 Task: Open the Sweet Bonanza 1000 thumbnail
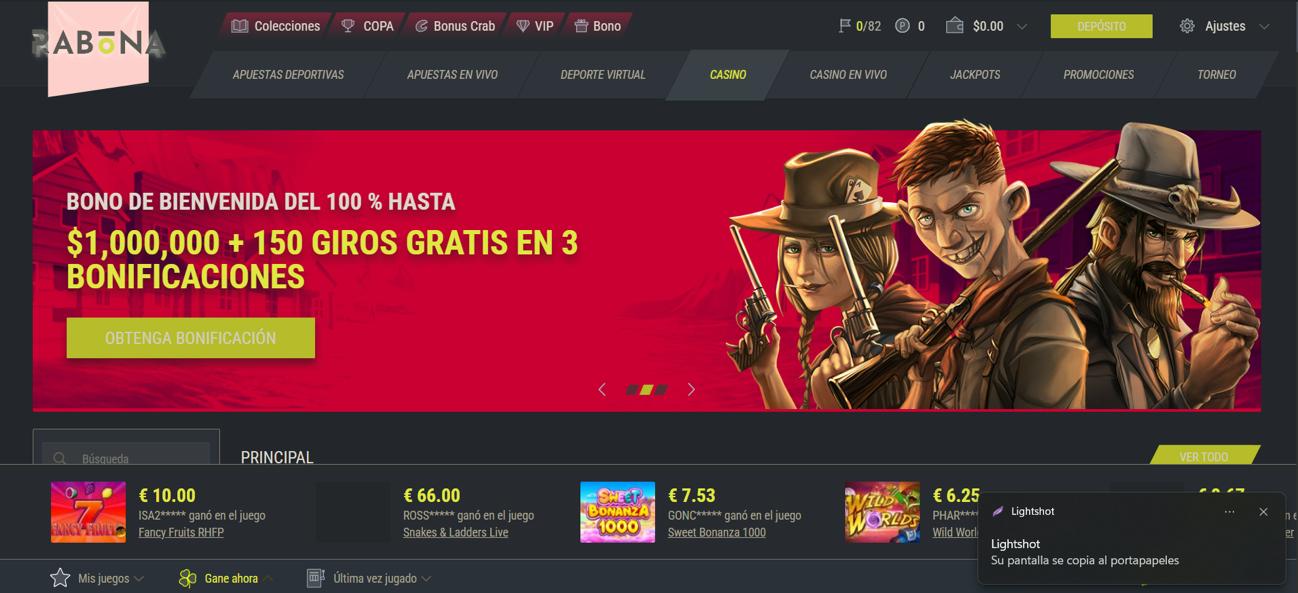[618, 512]
